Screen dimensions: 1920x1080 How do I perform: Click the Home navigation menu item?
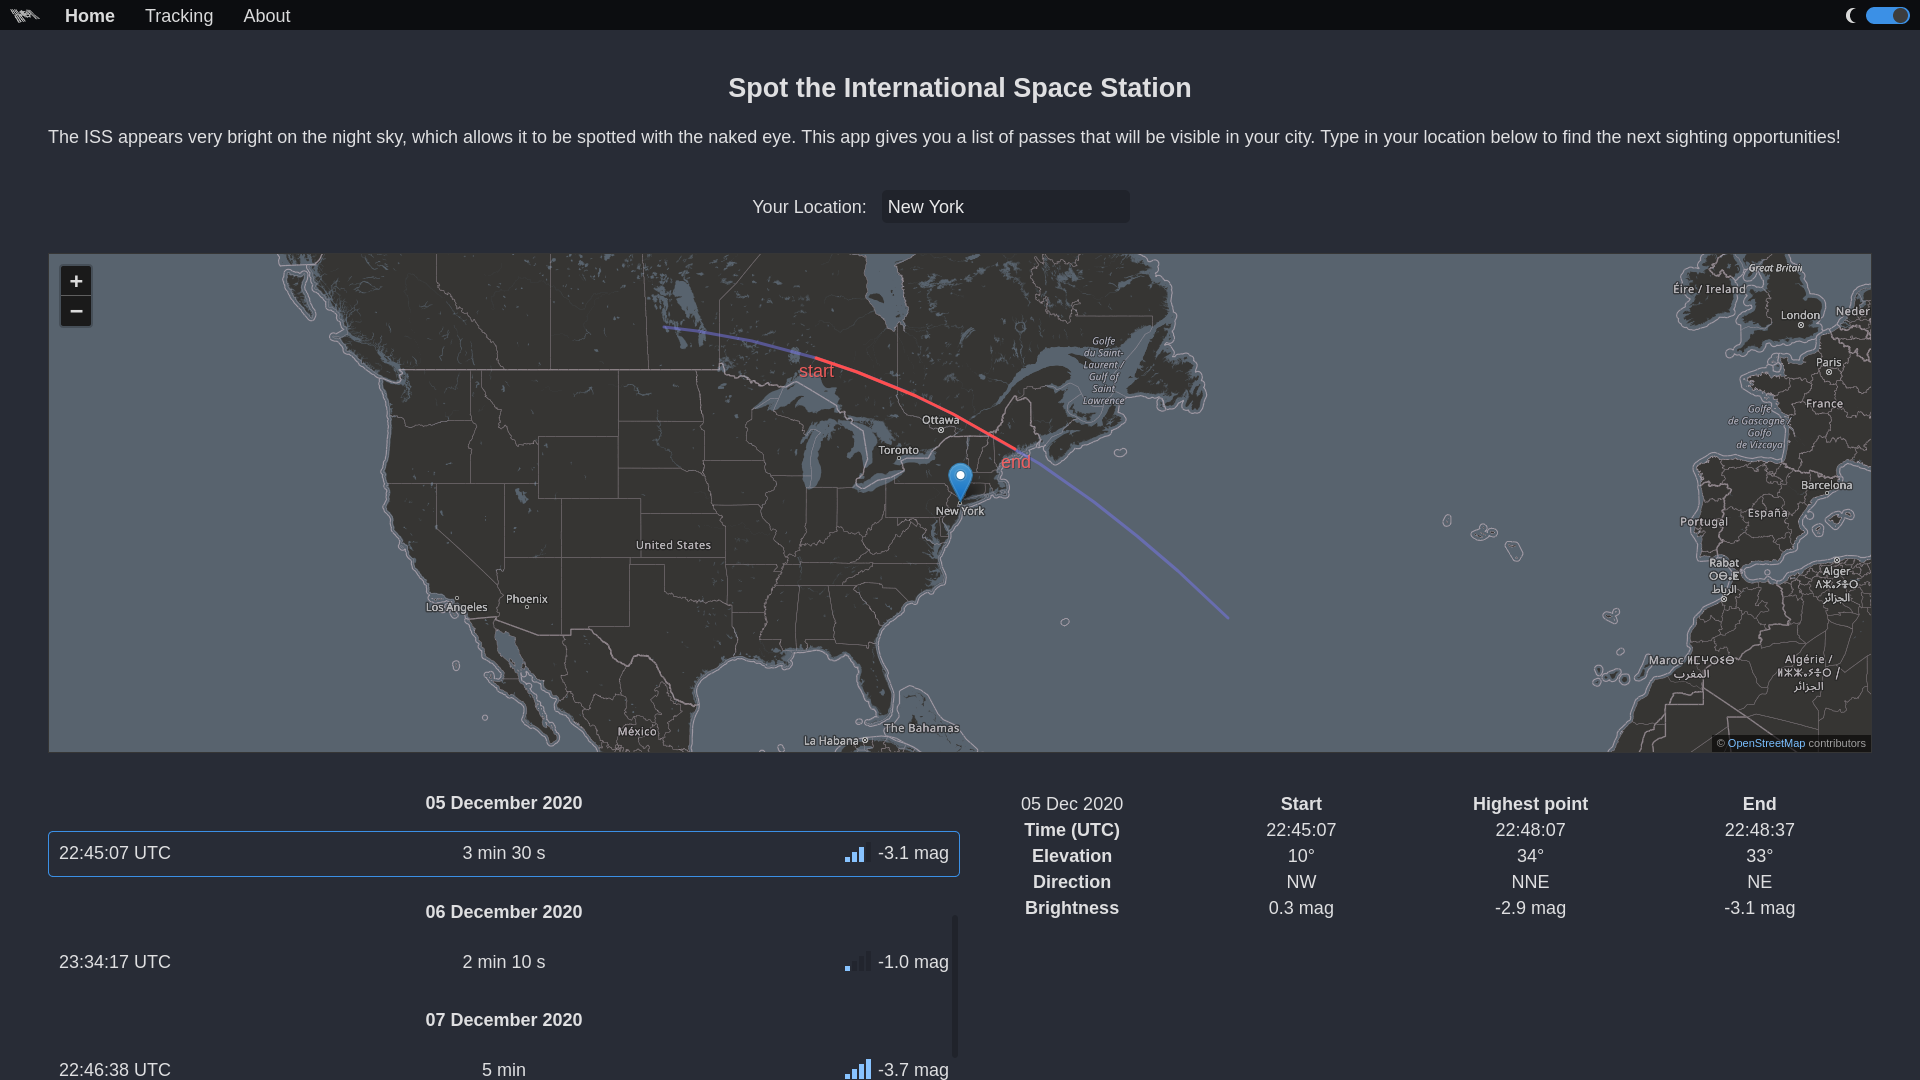pyautogui.click(x=90, y=16)
